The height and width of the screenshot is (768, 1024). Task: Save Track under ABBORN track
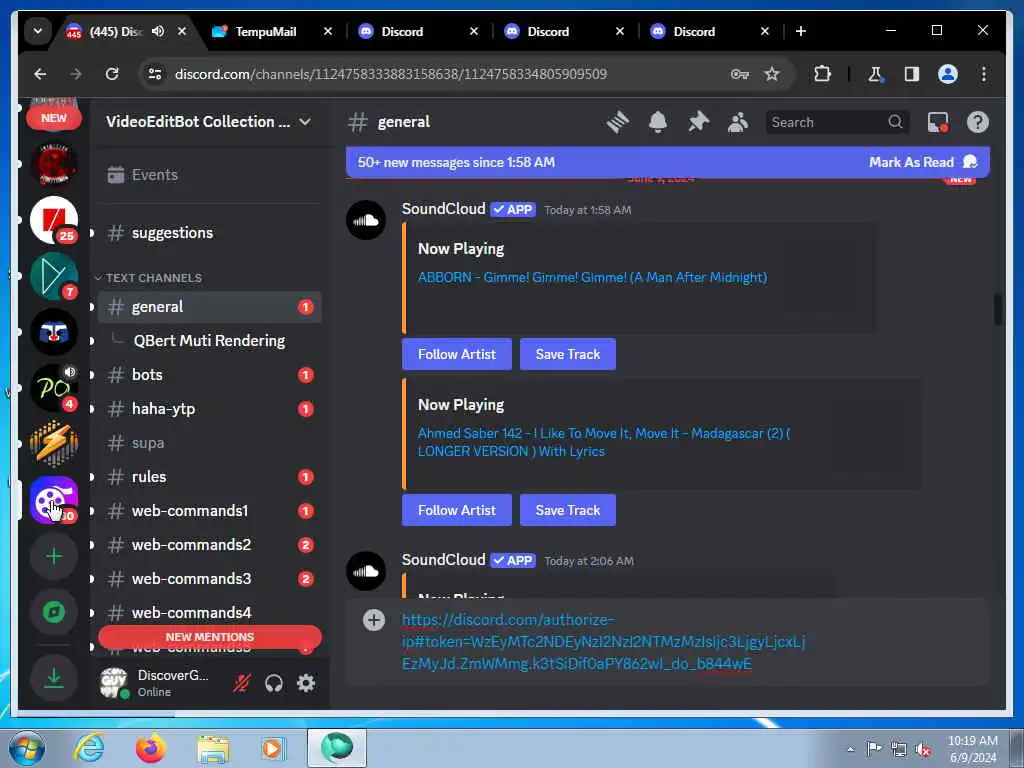pos(568,354)
